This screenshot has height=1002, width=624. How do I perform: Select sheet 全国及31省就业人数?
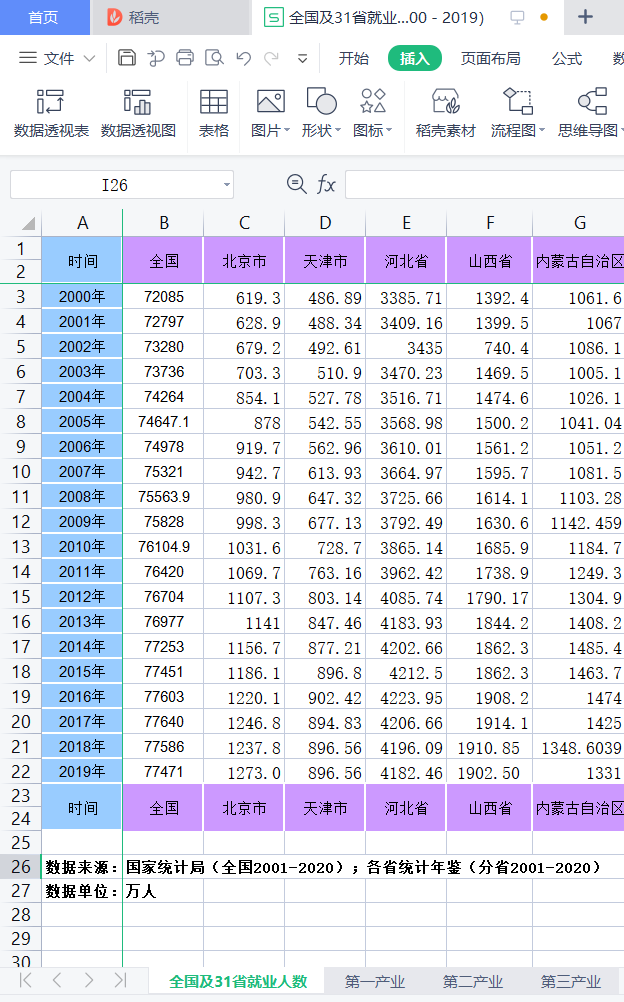point(238,982)
